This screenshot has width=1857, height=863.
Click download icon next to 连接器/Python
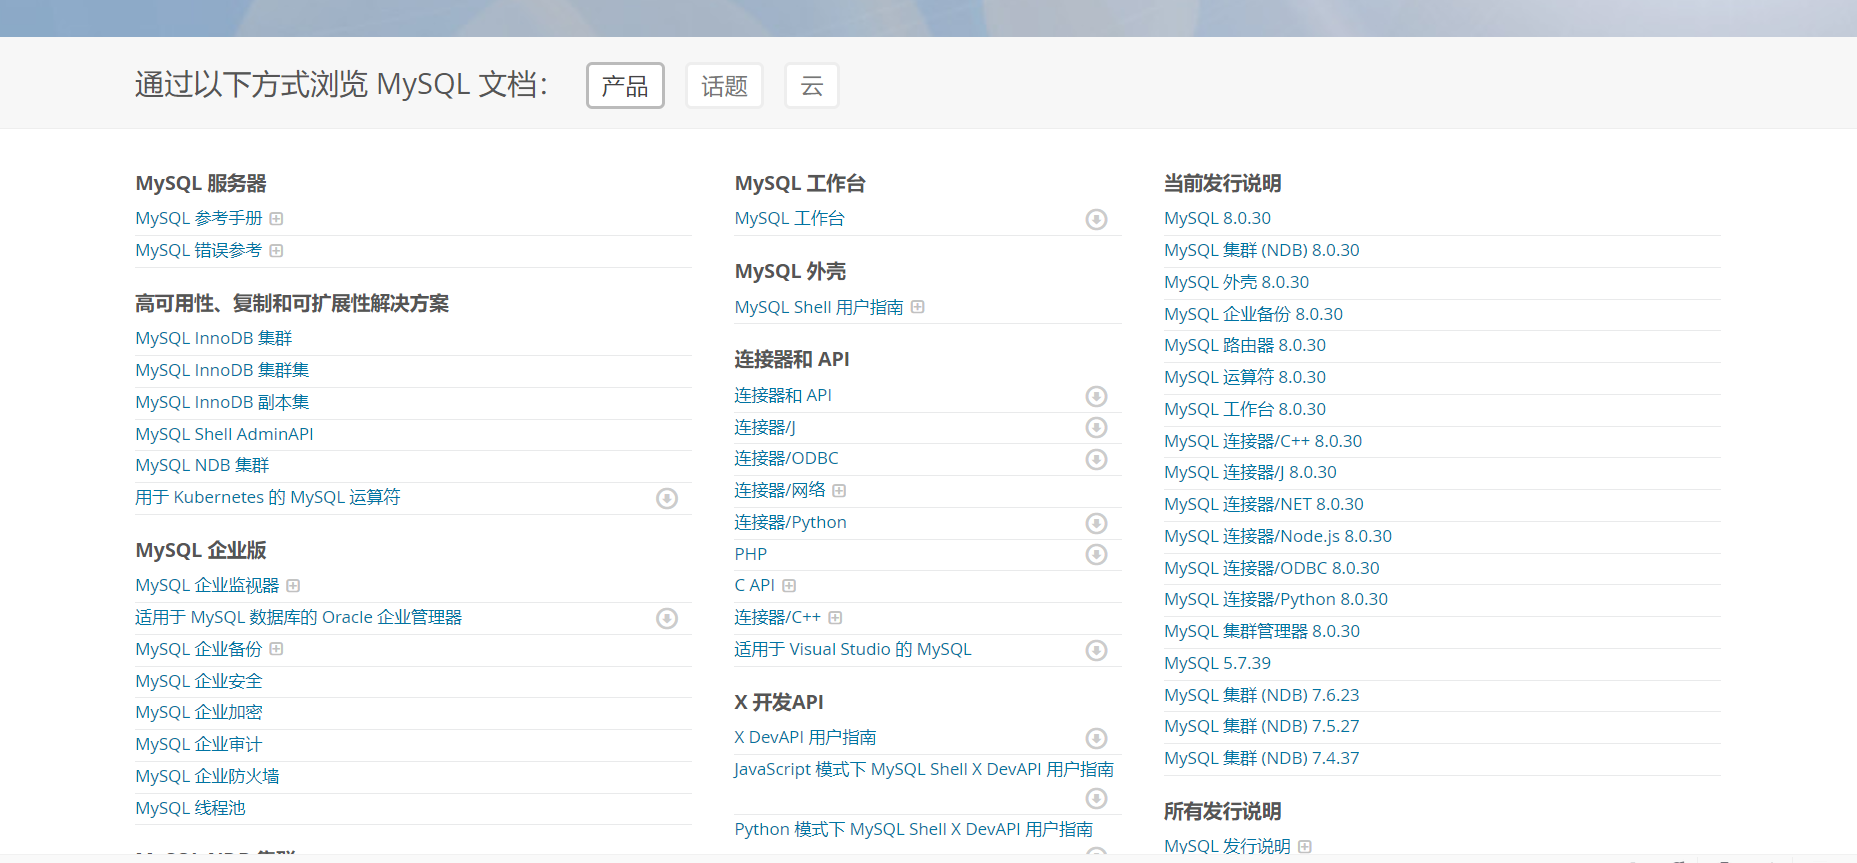click(x=1096, y=523)
